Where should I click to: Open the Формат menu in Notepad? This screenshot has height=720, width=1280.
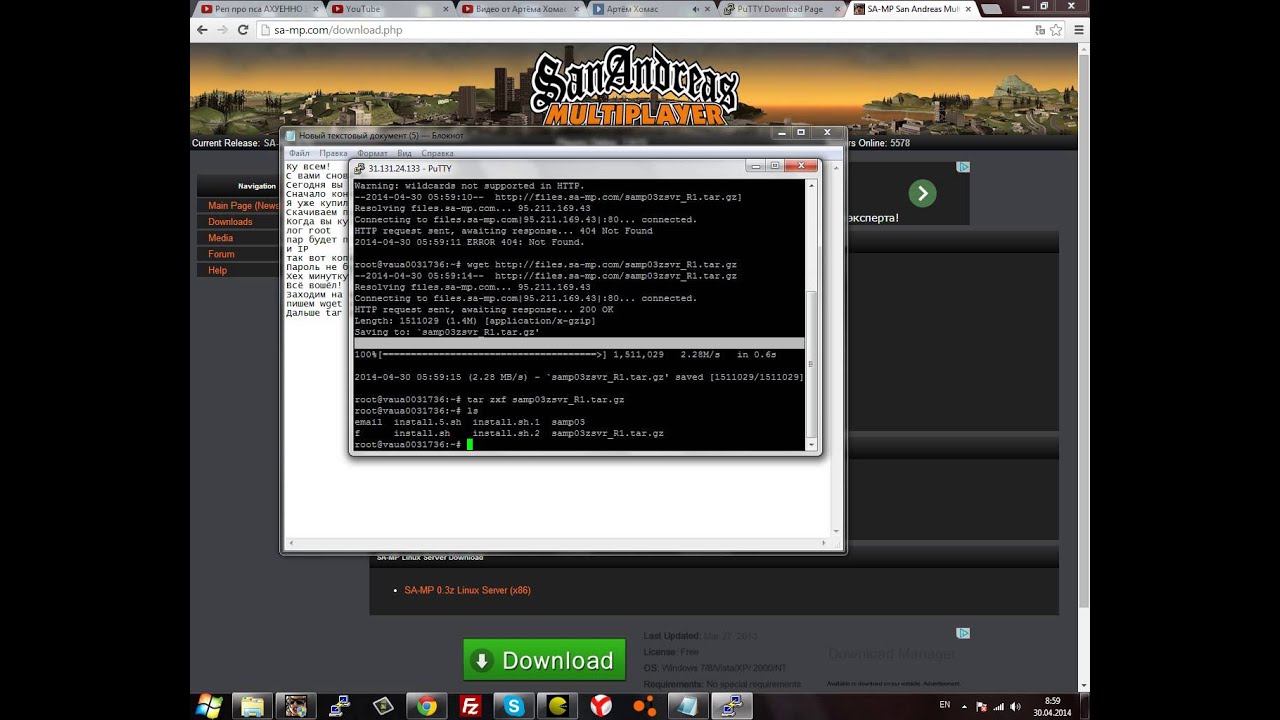[x=372, y=153]
